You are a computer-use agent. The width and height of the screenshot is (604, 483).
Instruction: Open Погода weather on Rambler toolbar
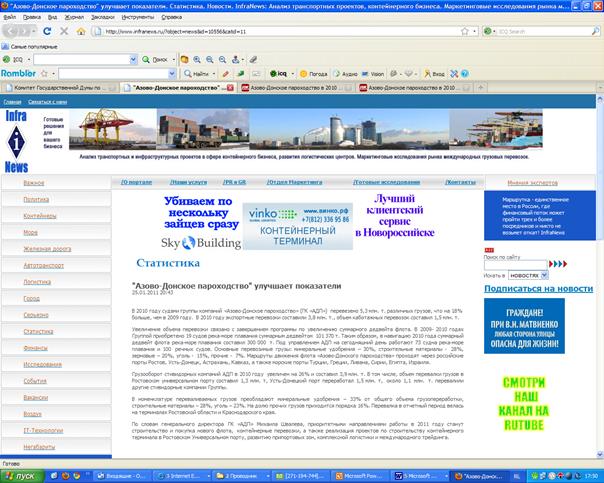point(314,73)
